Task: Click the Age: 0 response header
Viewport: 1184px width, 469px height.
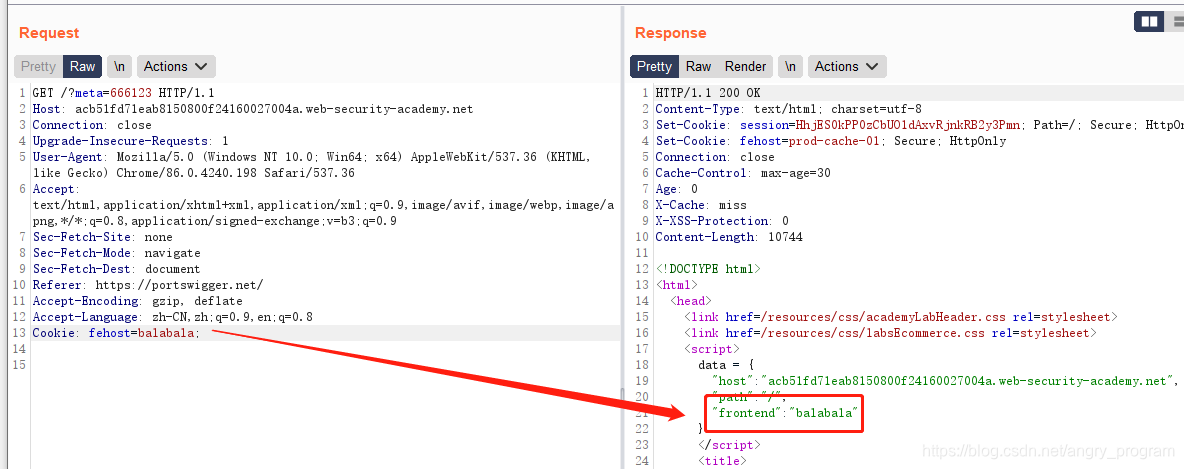Action: pyautogui.click(x=677, y=189)
